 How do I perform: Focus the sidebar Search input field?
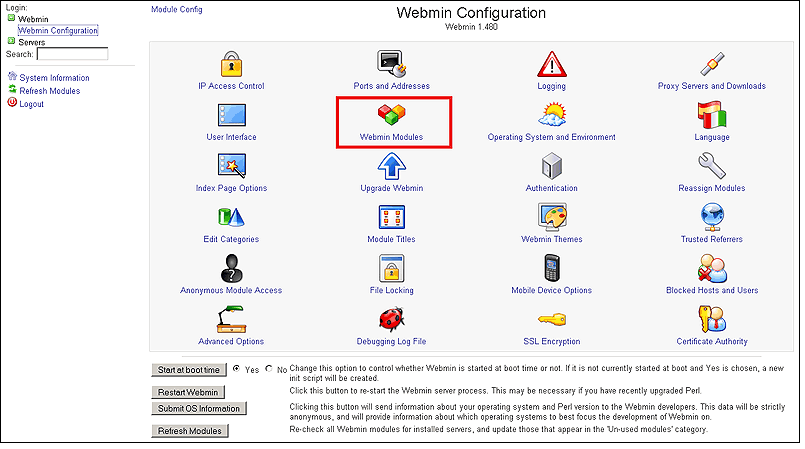point(72,54)
